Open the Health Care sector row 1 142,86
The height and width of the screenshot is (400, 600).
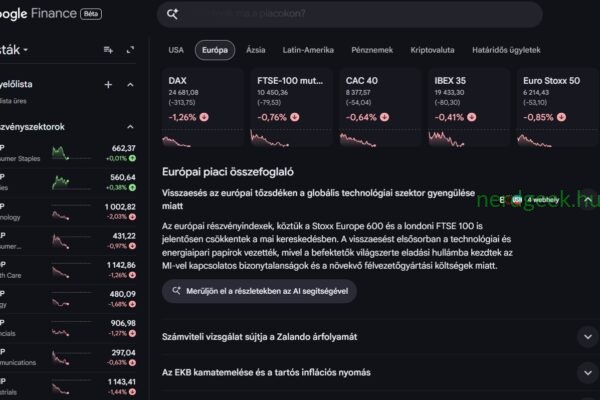click(x=68, y=270)
